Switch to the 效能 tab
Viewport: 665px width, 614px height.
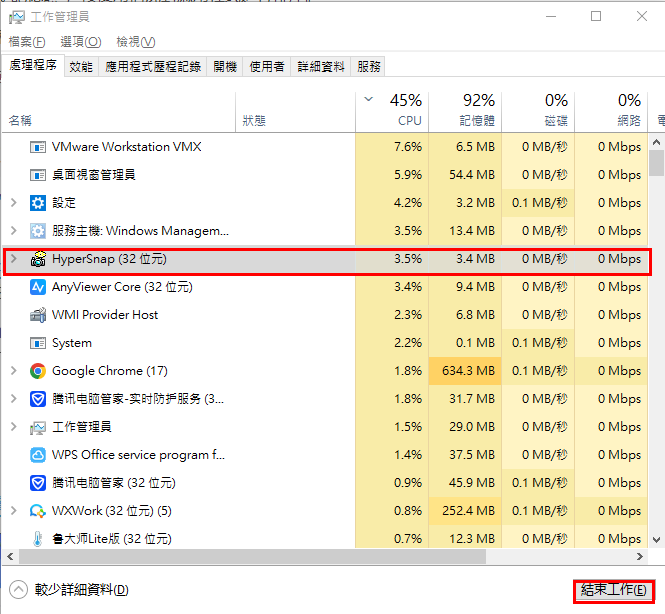click(81, 67)
